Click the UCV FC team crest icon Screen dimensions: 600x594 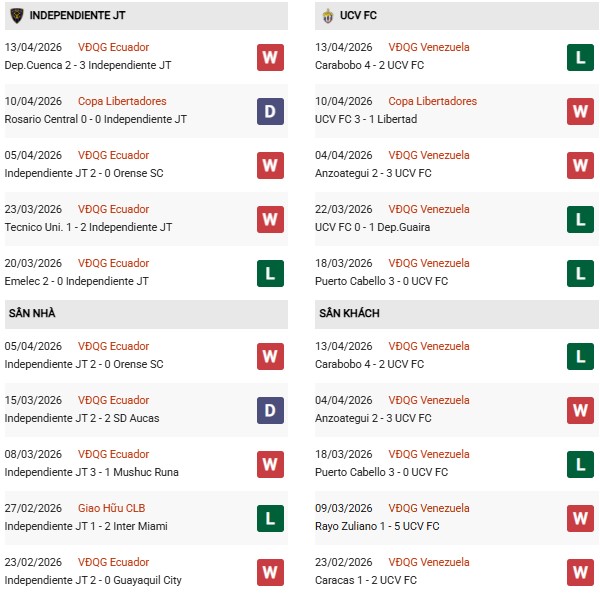point(327,16)
